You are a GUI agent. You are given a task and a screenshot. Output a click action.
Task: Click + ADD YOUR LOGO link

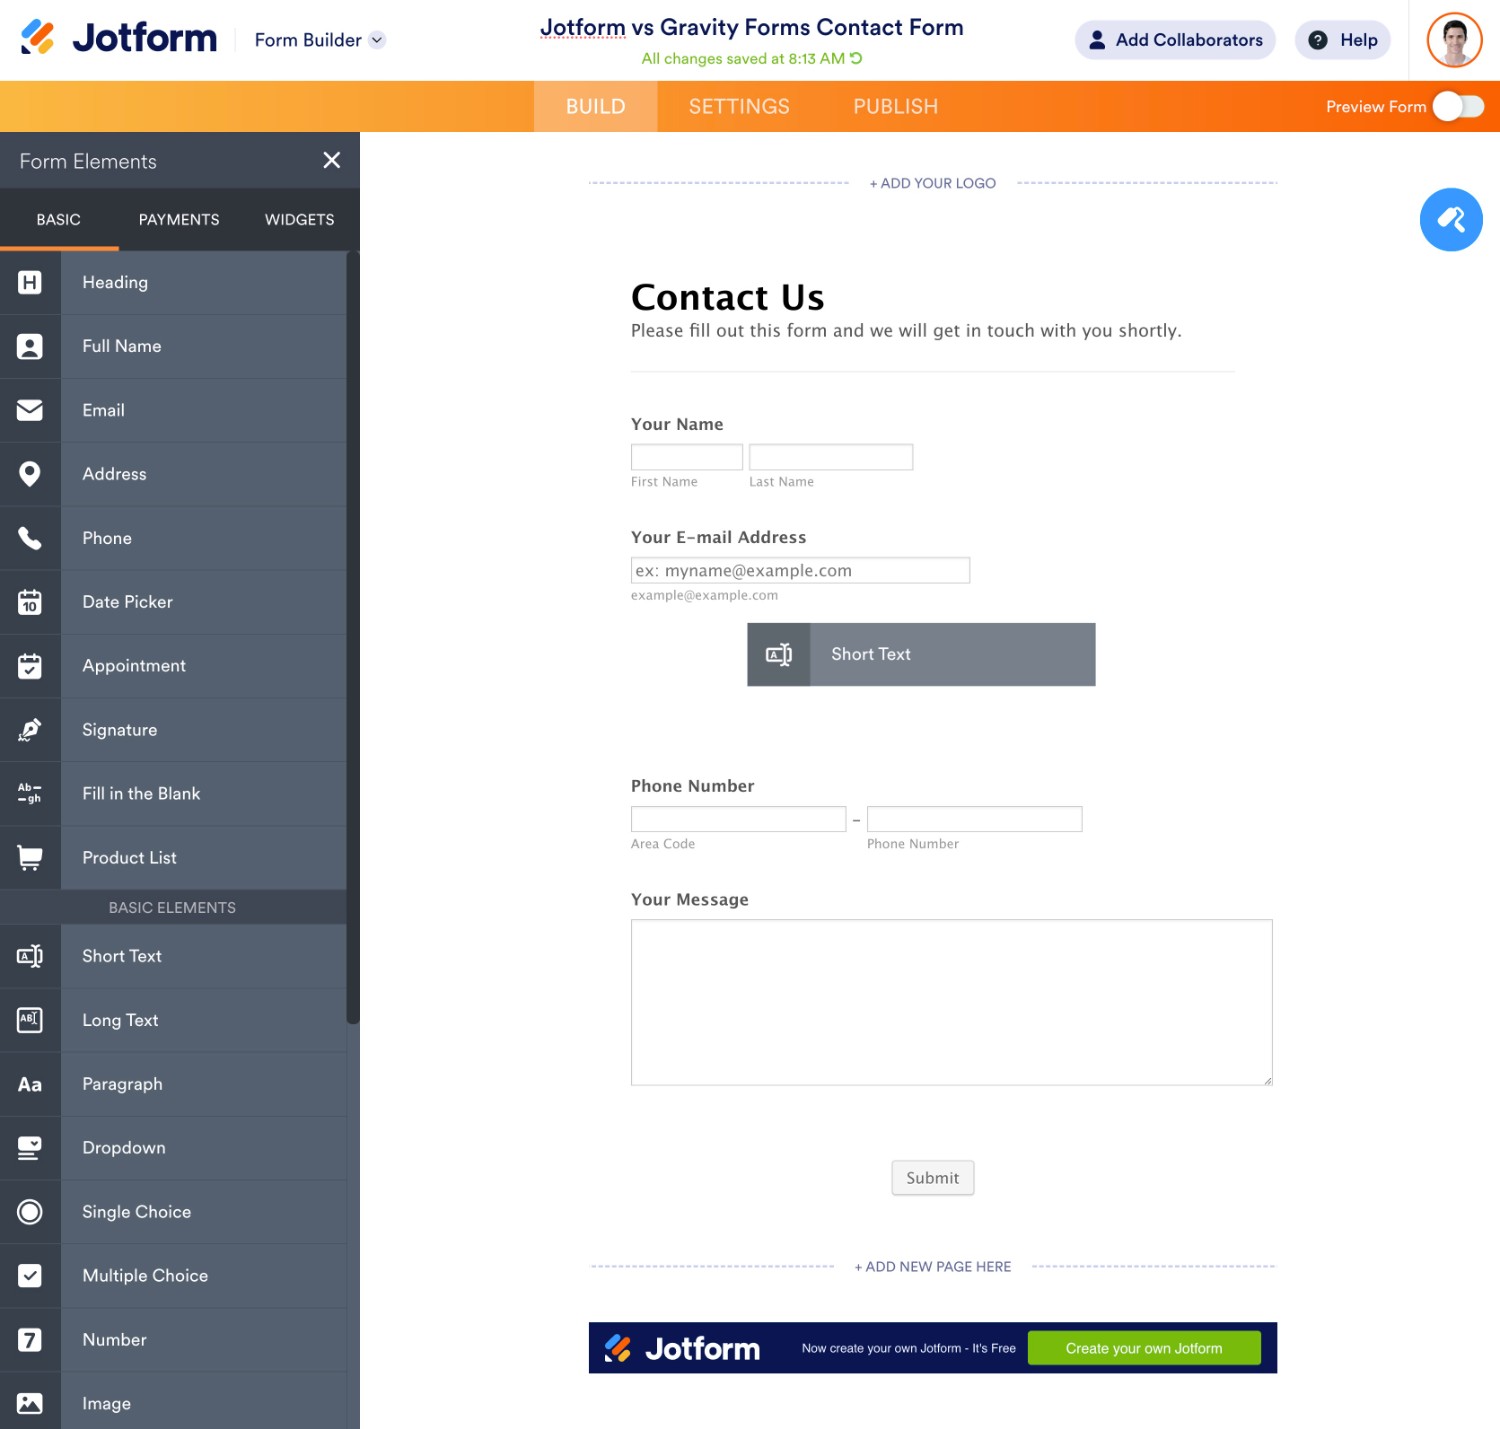click(933, 183)
